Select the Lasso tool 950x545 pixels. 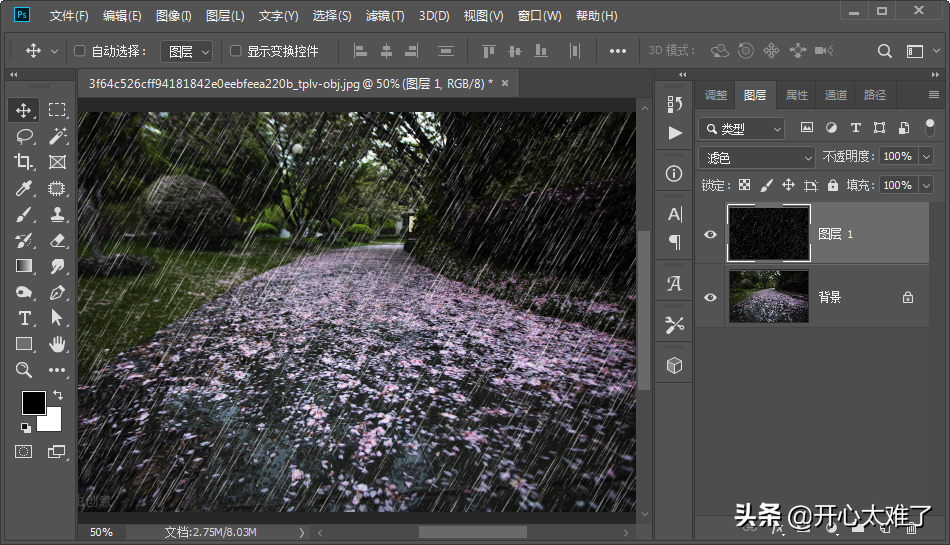pyautogui.click(x=24, y=136)
